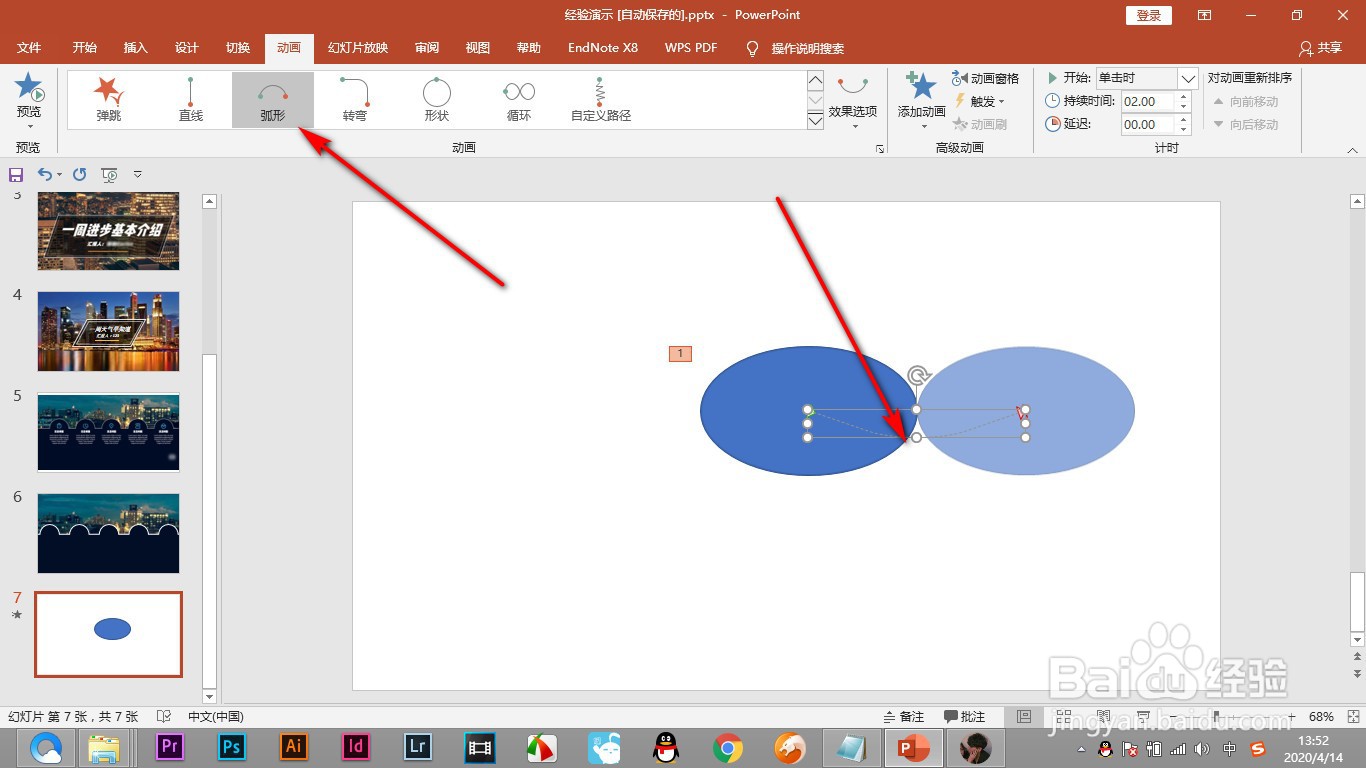
Task: Select the 自定义路径 custom path animation
Action: (601, 99)
